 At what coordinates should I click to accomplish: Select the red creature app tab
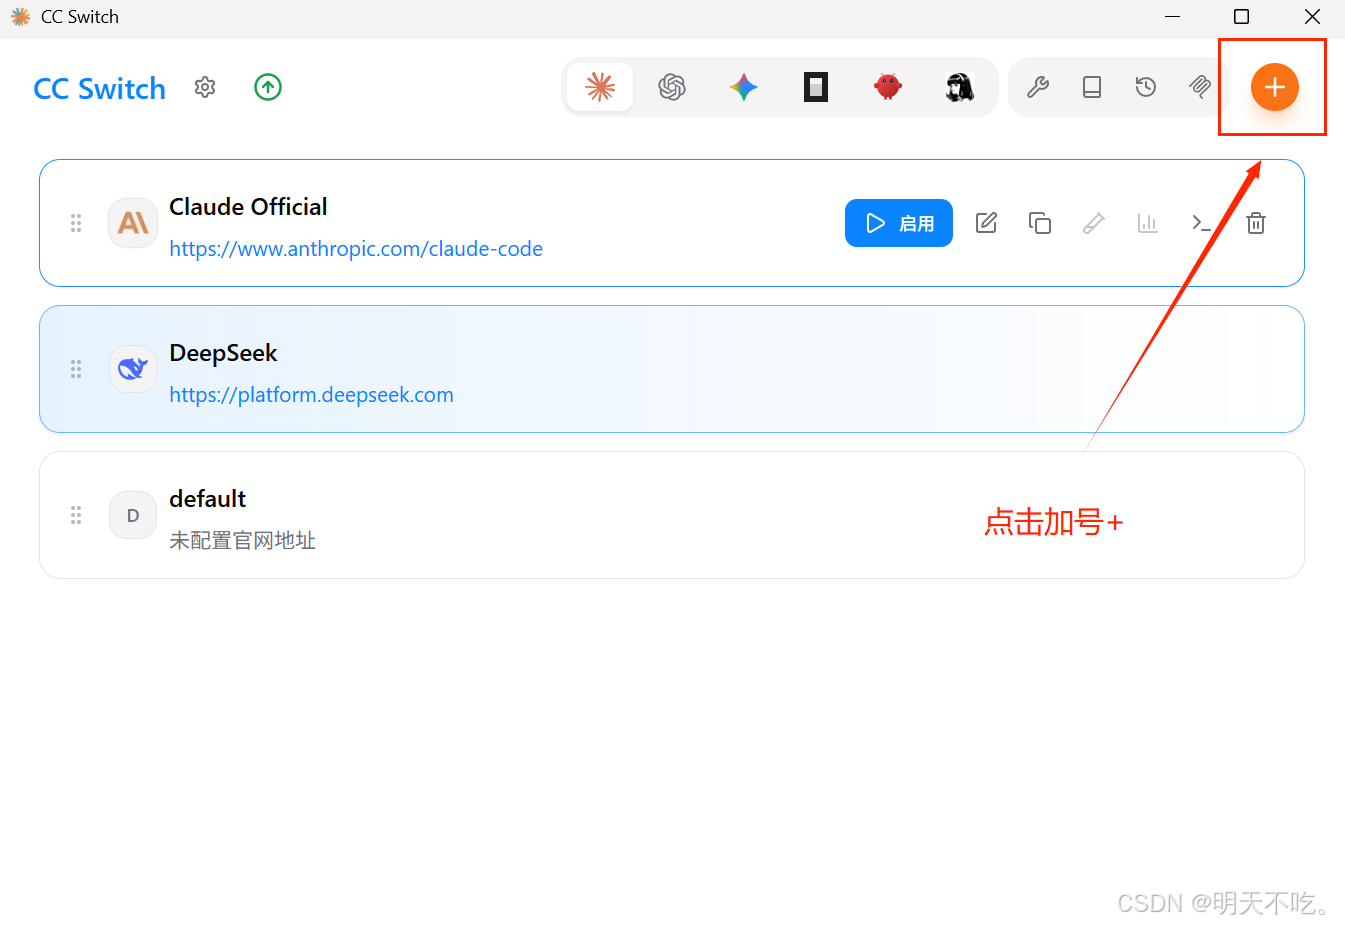pos(888,87)
